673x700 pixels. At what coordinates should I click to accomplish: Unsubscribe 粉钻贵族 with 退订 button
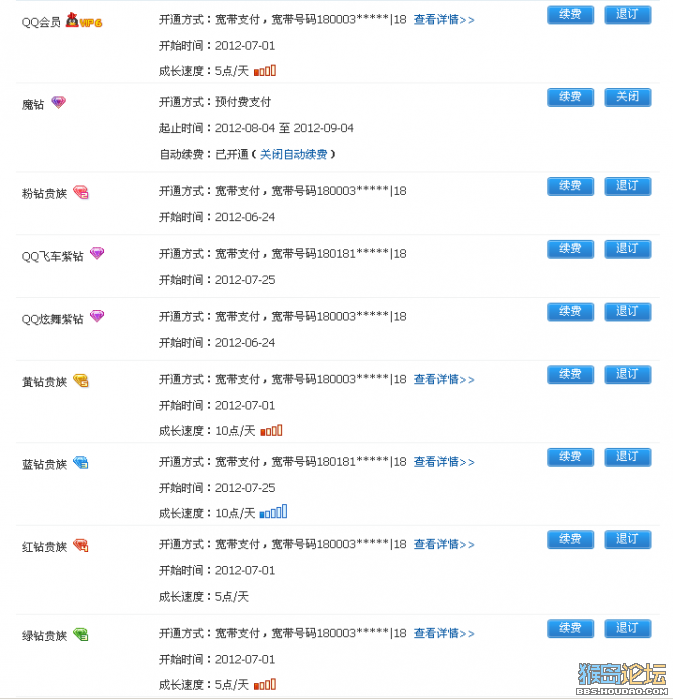[x=627, y=186]
